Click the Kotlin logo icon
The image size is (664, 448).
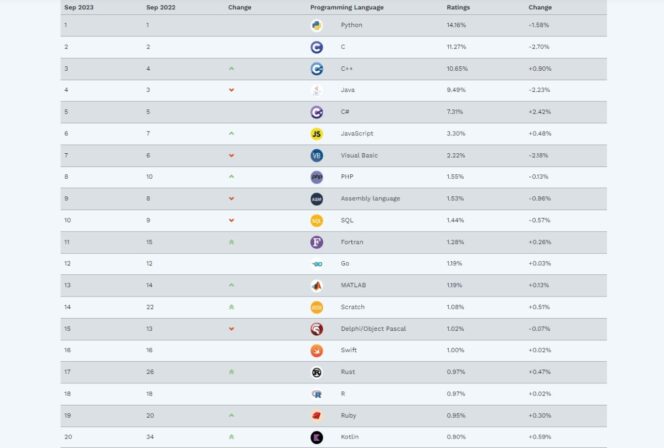(x=316, y=437)
